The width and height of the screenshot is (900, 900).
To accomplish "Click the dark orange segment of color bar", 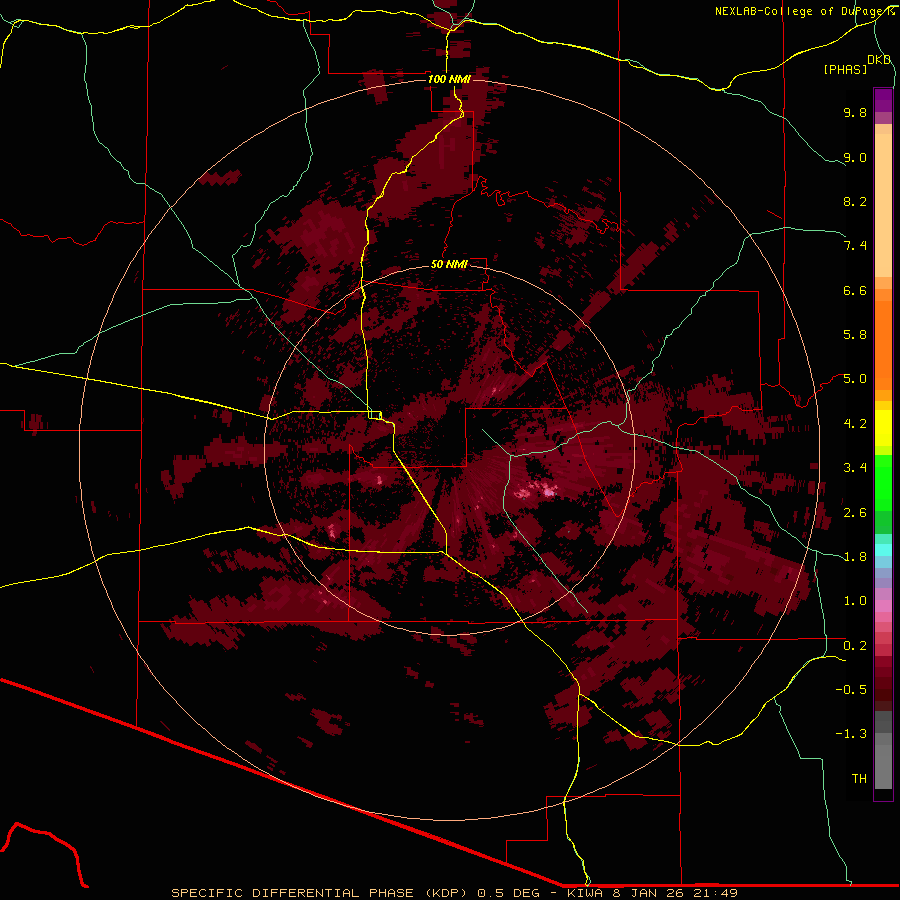I will (x=883, y=346).
